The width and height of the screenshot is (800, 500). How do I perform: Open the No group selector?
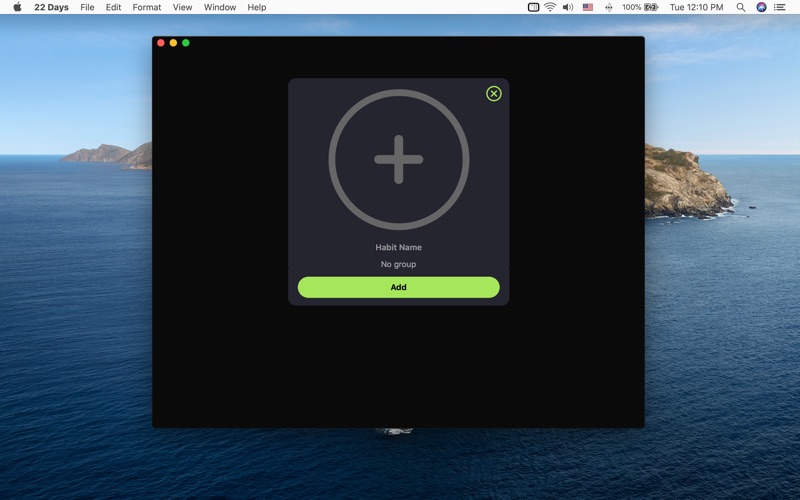(x=398, y=265)
